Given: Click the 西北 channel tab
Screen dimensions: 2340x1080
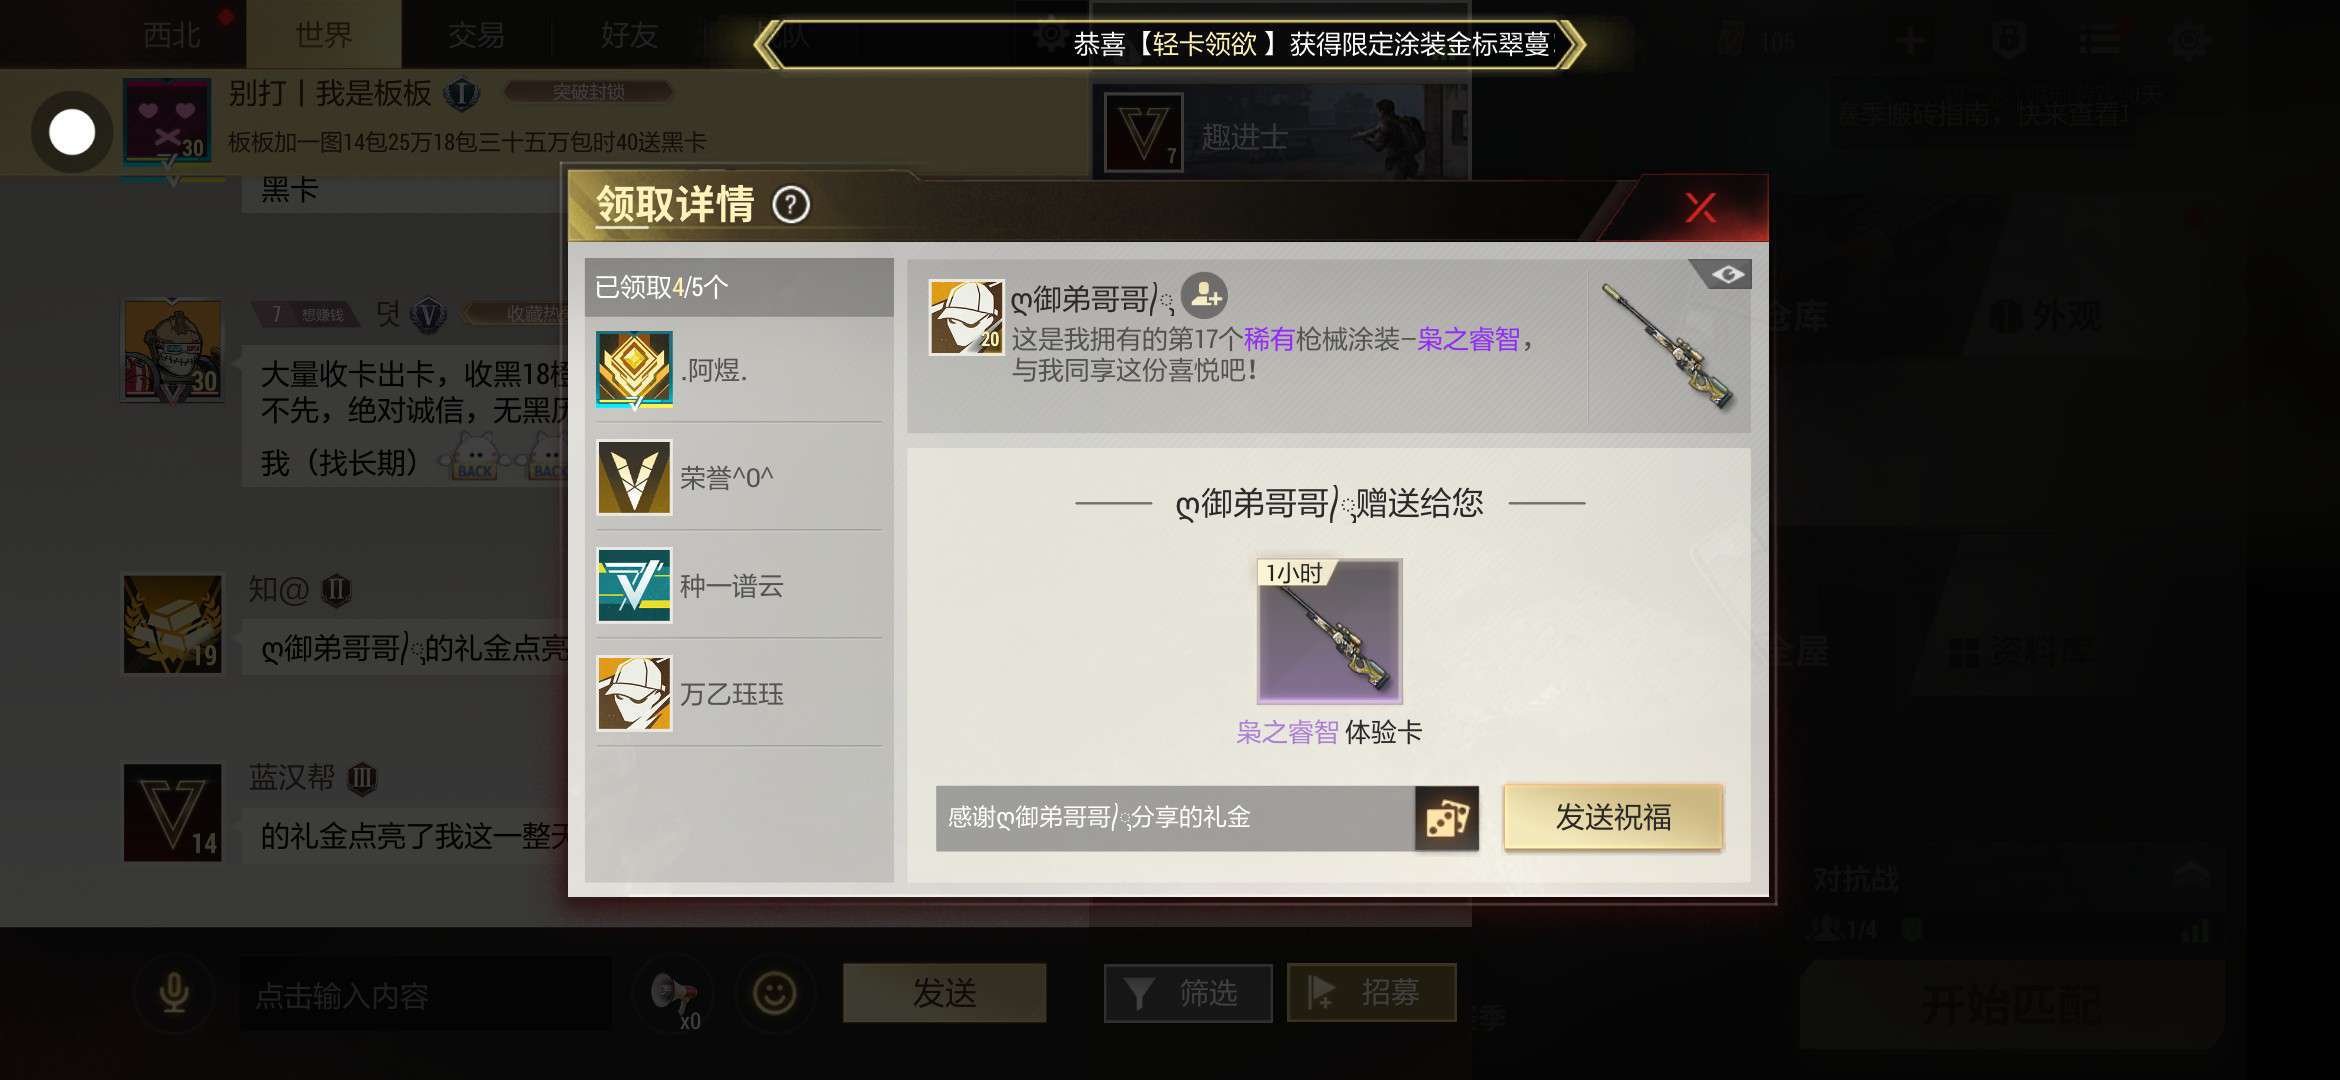Looking at the screenshot, I should tap(172, 35).
